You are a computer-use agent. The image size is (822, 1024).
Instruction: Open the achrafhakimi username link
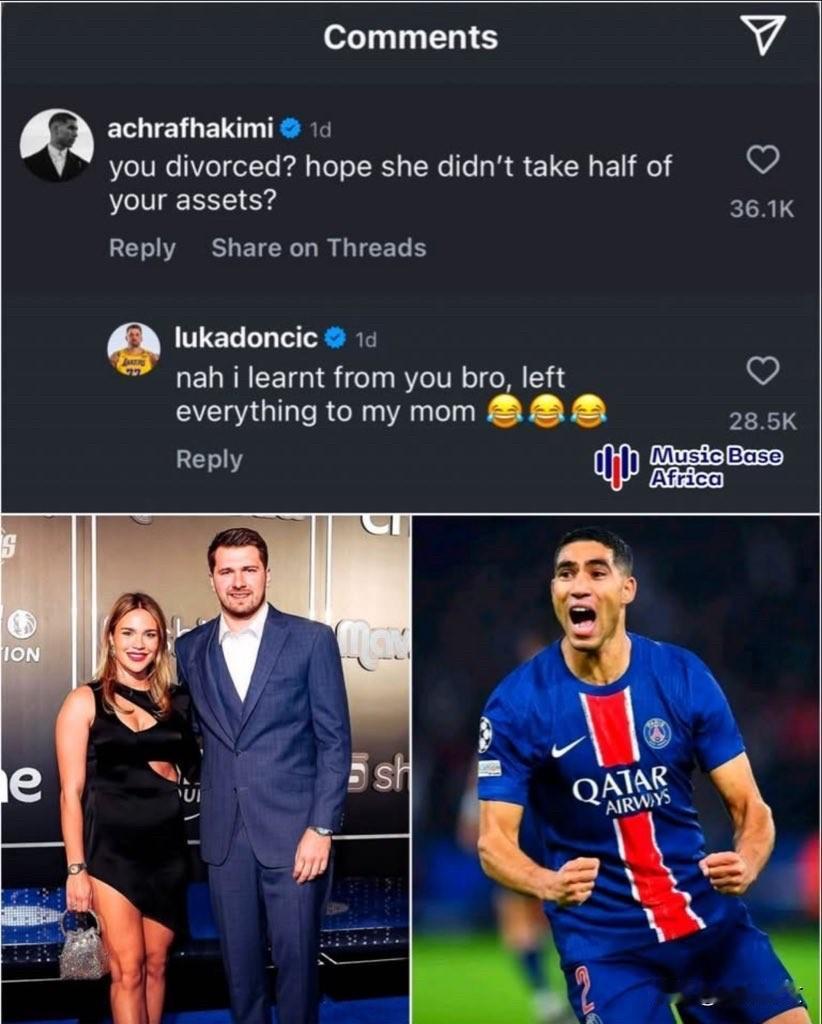(x=190, y=129)
